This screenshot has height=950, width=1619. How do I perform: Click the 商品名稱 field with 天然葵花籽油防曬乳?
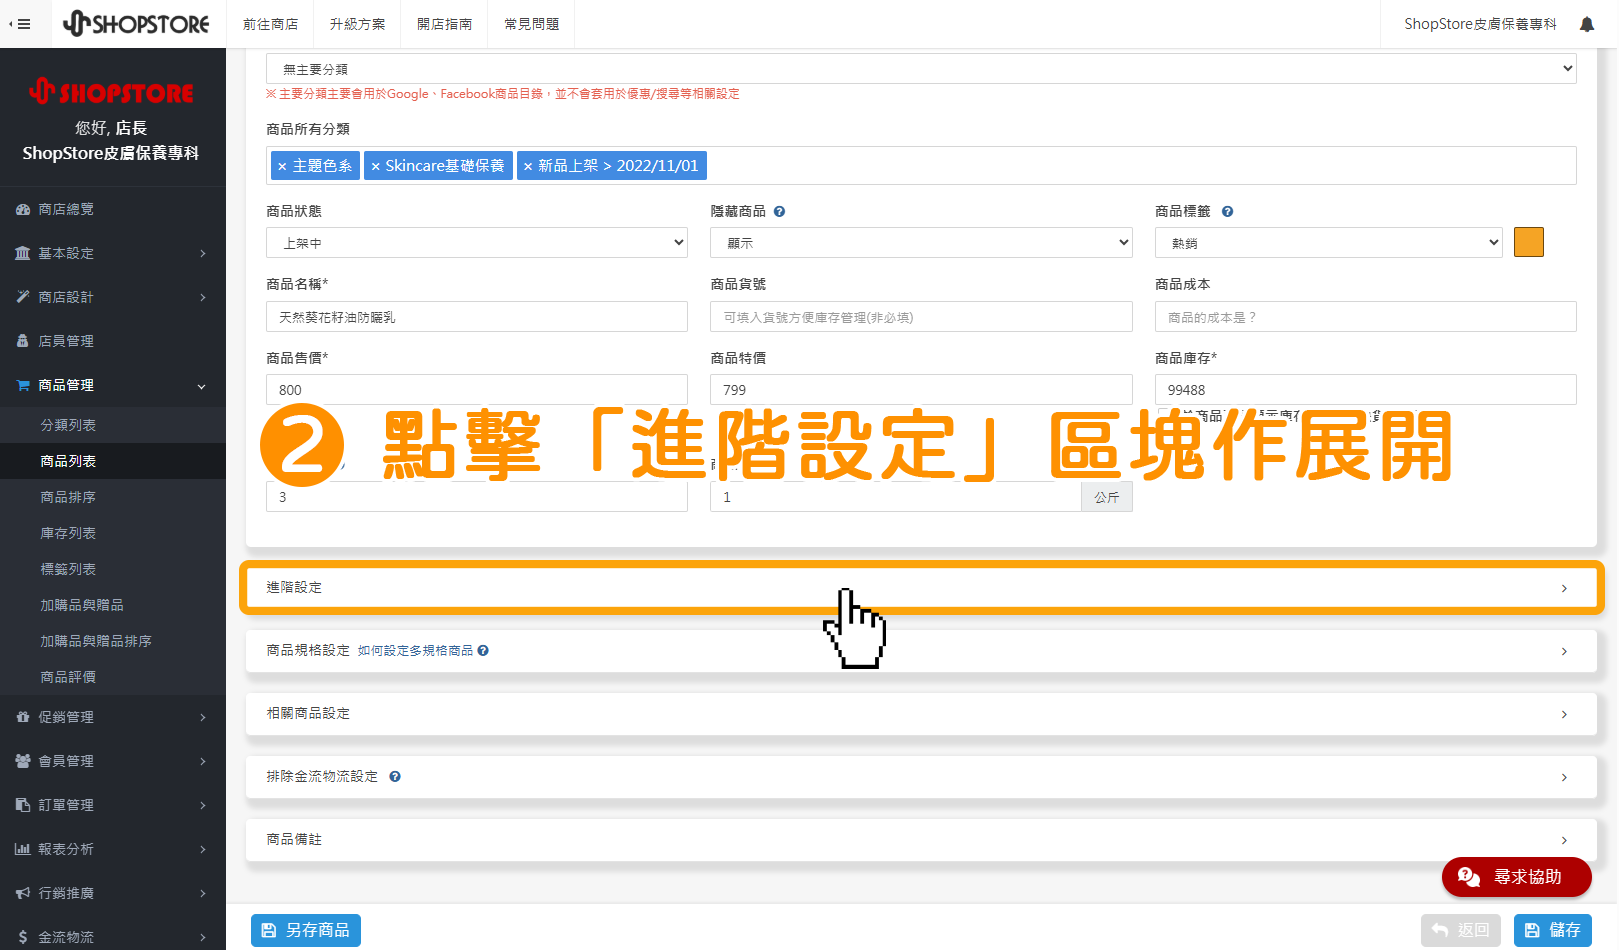(x=477, y=317)
